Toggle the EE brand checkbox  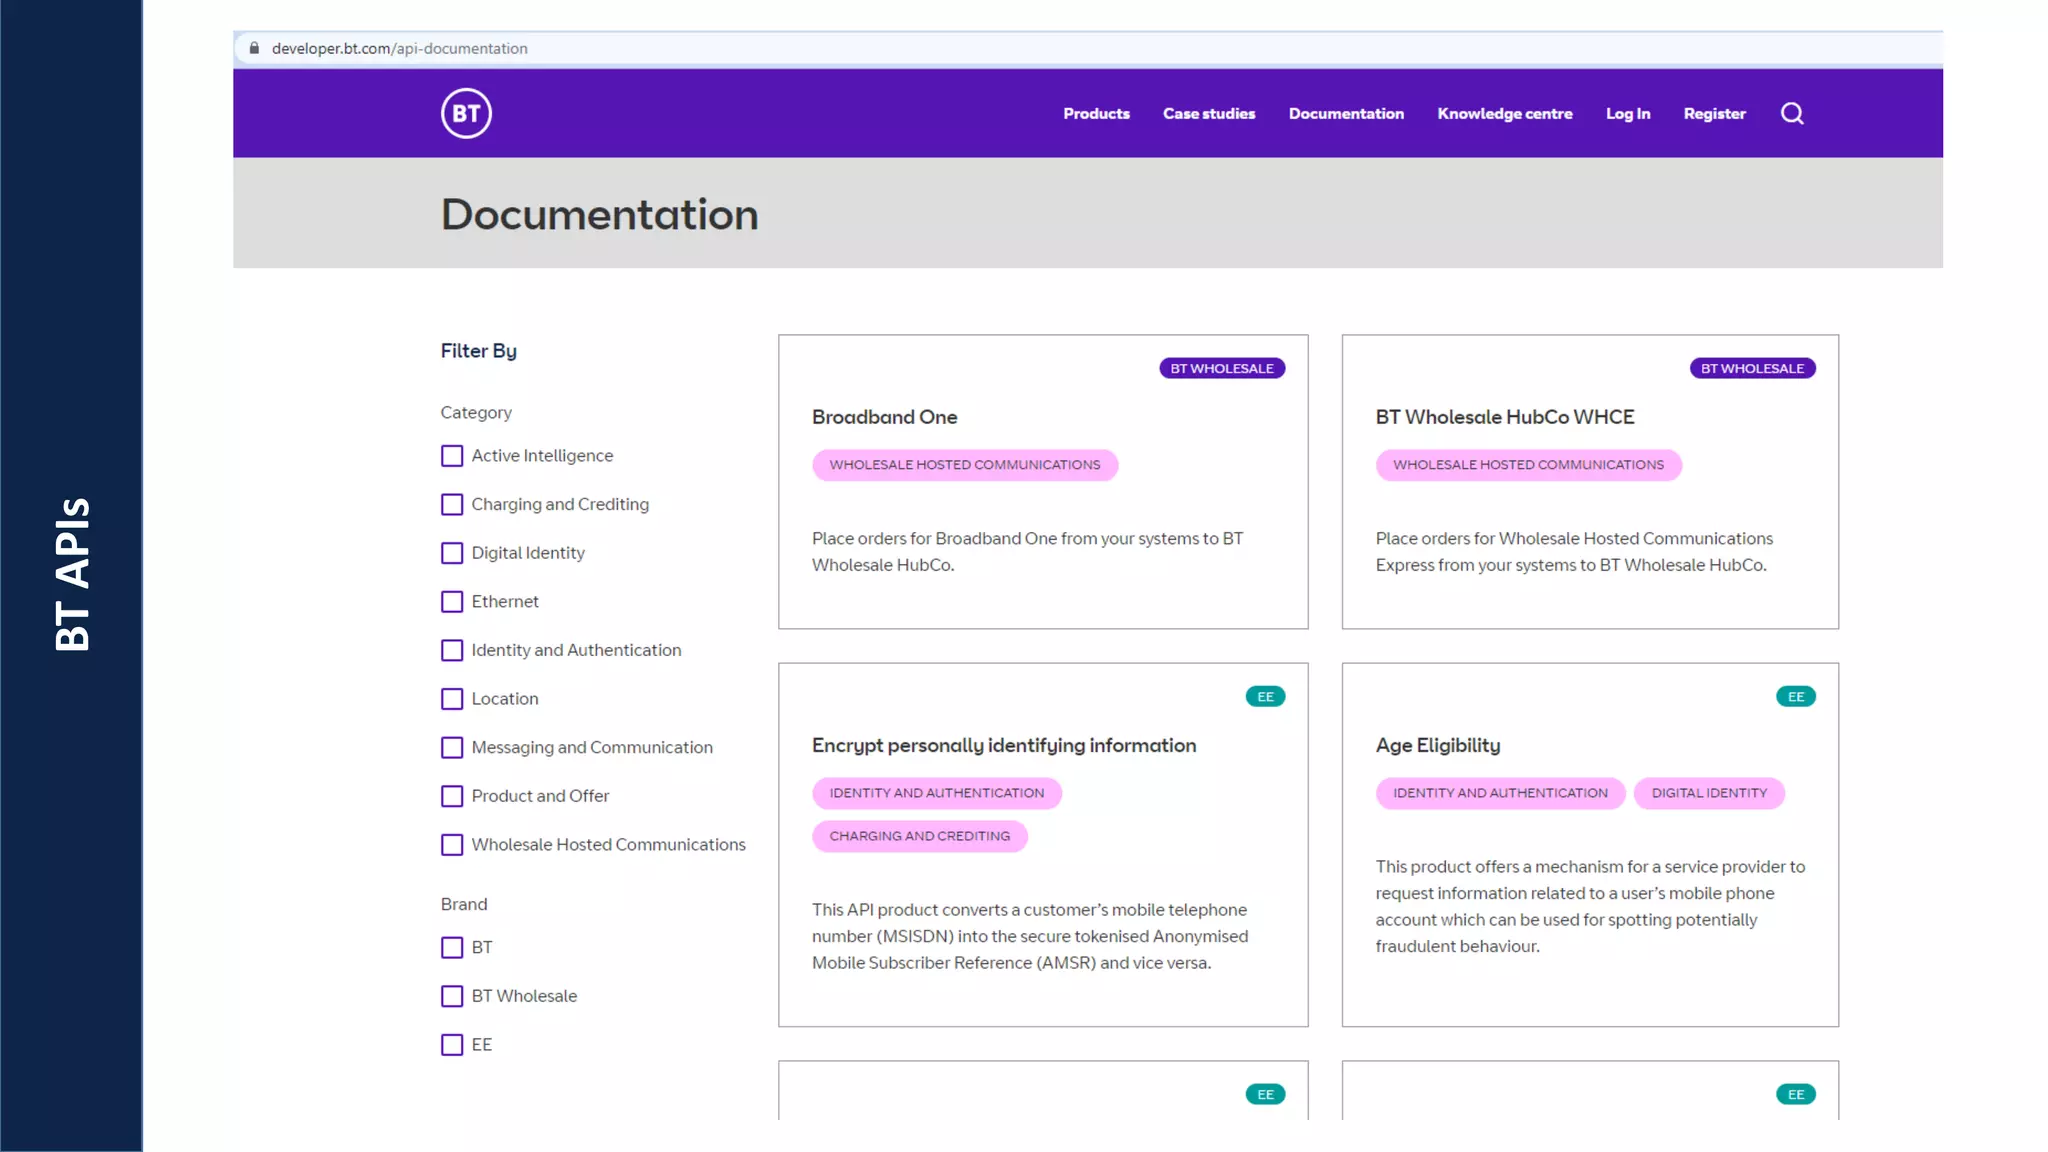click(452, 1045)
